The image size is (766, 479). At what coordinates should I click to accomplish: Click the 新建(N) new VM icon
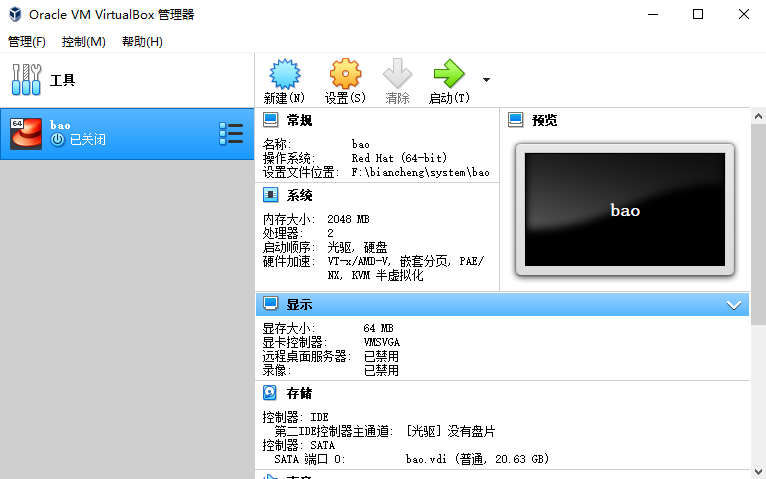pos(285,74)
